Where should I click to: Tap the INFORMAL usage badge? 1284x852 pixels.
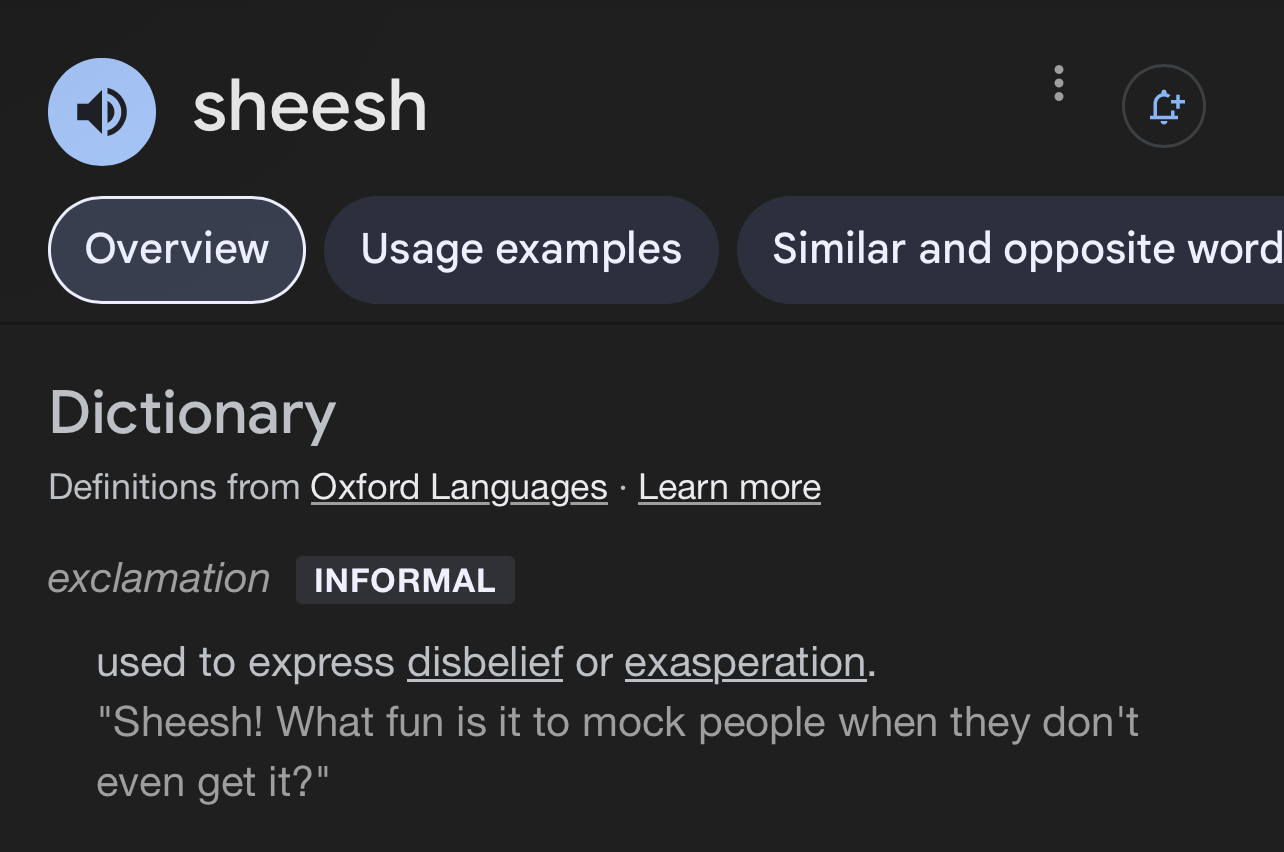[405, 580]
